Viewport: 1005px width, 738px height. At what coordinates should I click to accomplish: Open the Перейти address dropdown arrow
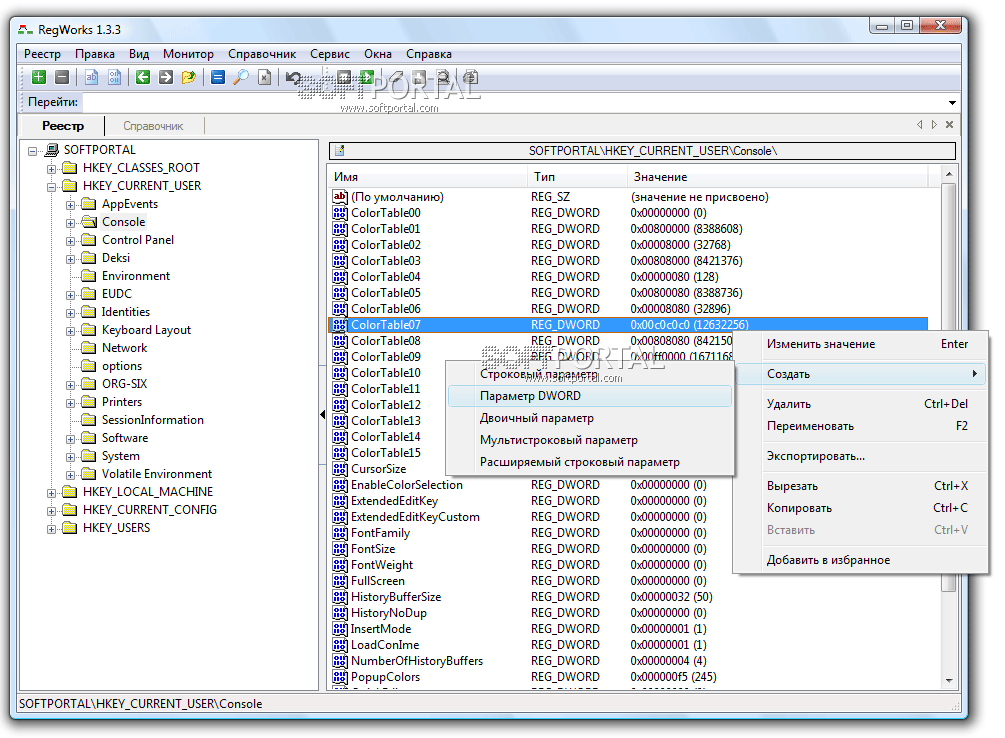(x=952, y=102)
